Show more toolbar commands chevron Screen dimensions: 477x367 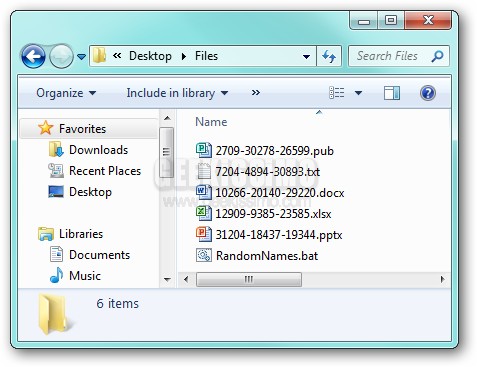click(x=256, y=93)
